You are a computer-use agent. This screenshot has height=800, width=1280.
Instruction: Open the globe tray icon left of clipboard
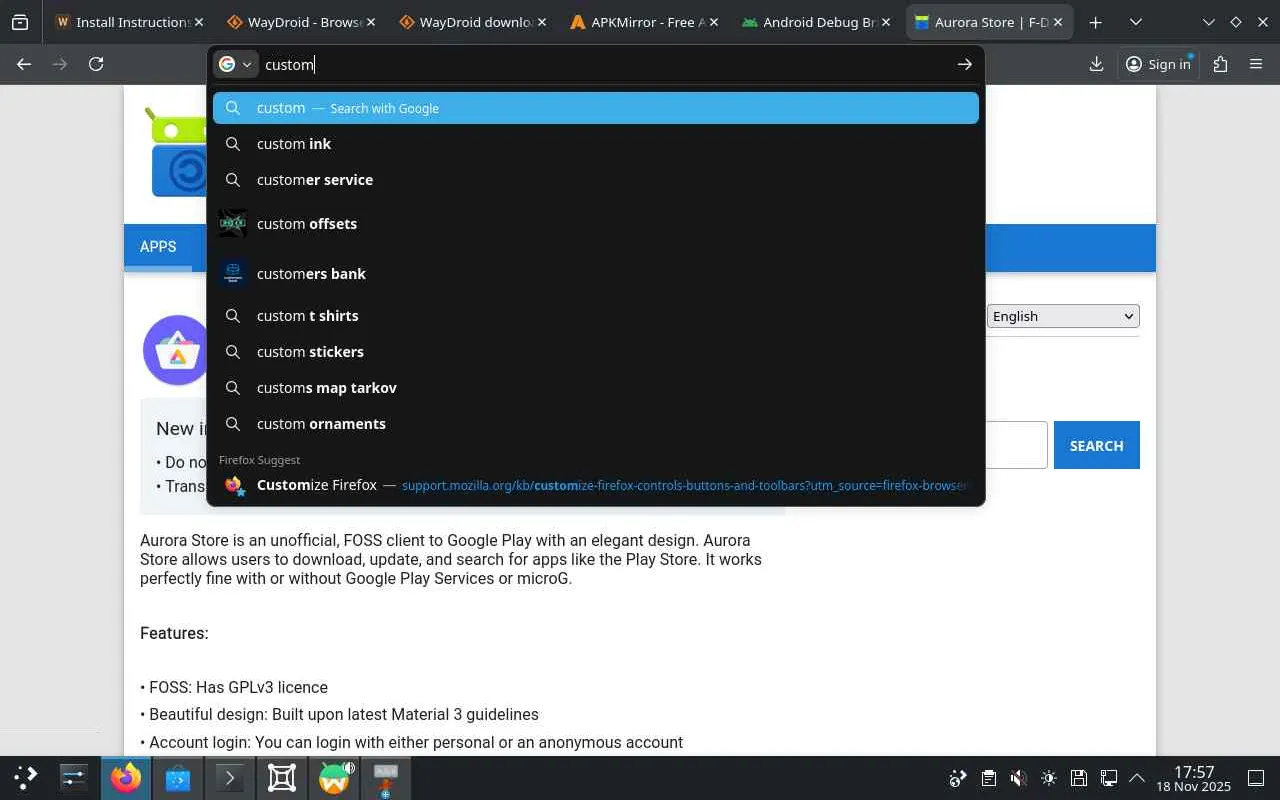click(958, 778)
